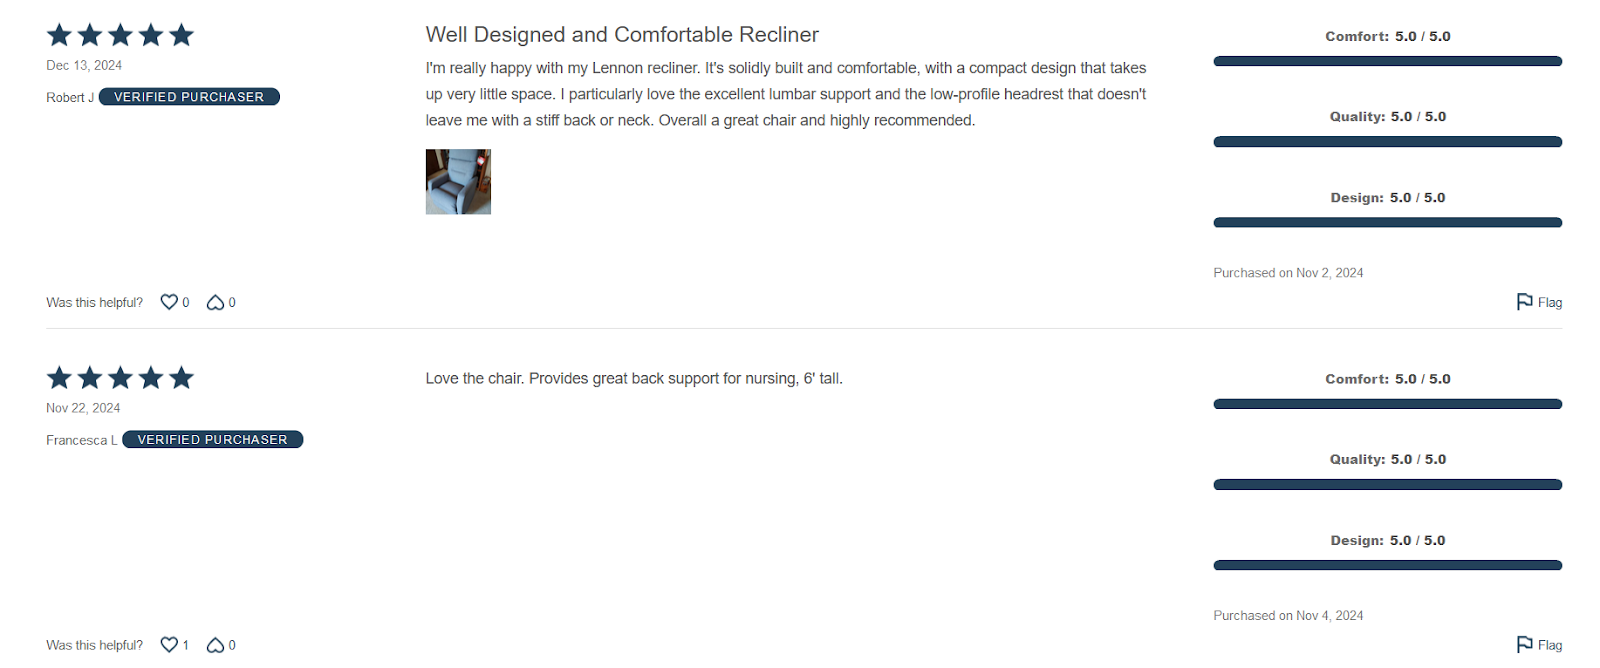Click Robert J's five-star rating

(x=120, y=35)
